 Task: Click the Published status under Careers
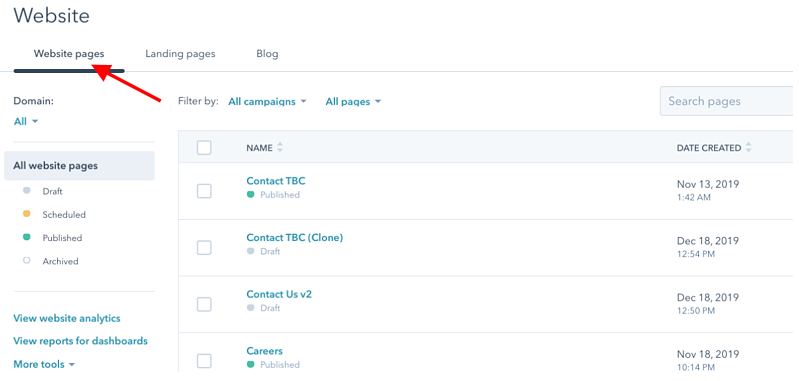click(x=273, y=365)
